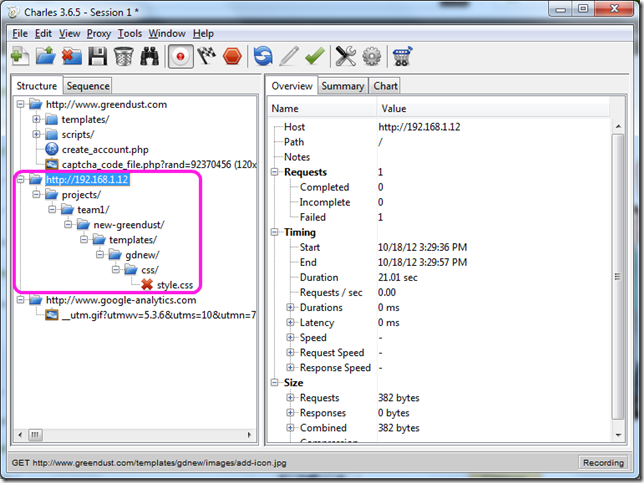This screenshot has height=483, width=644.
Task: Collapse the google-analytics.com host node
Action: [21, 300]
